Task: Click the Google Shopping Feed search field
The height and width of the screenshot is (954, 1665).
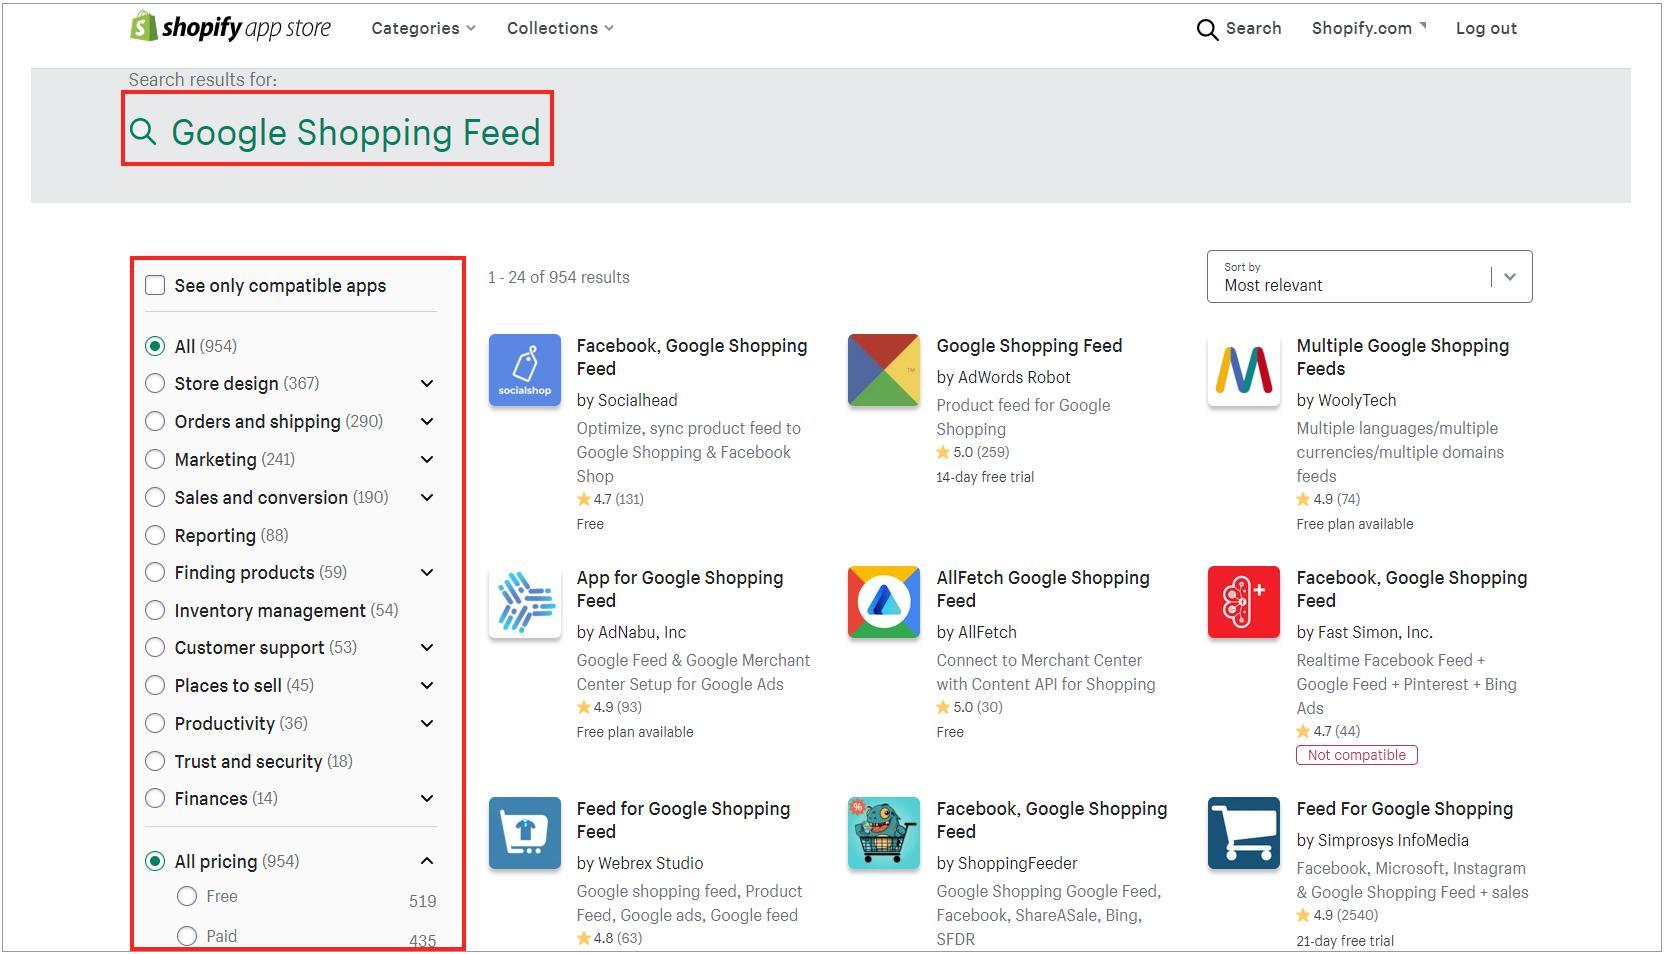Action: pos(337,129)
